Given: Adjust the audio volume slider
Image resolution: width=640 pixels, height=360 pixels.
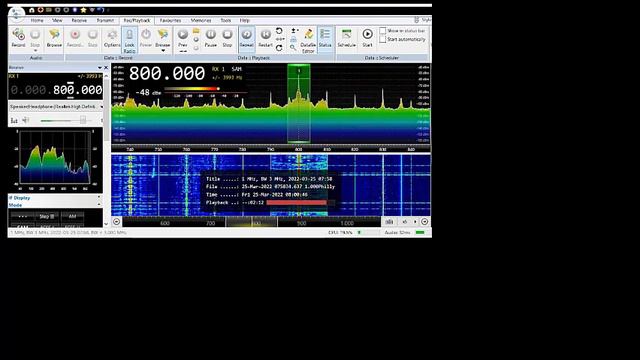Looking at the screenshot, I should click(x=83, y=120).
